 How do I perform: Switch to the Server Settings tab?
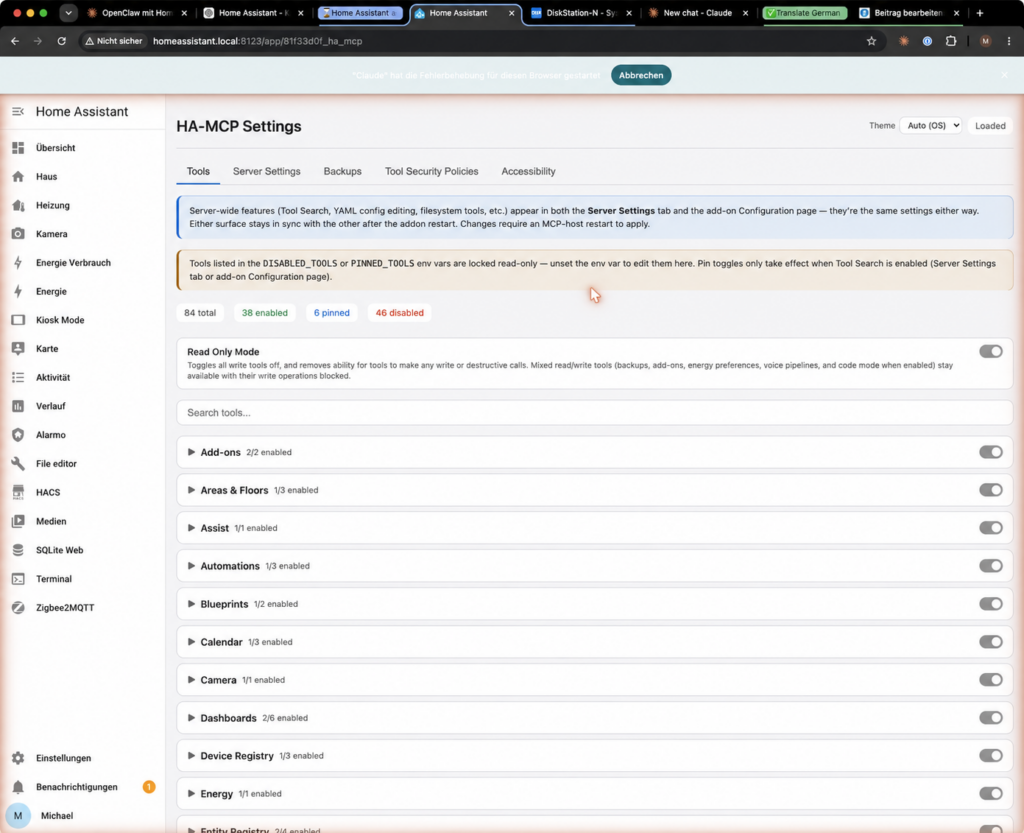tap(266, 172)
